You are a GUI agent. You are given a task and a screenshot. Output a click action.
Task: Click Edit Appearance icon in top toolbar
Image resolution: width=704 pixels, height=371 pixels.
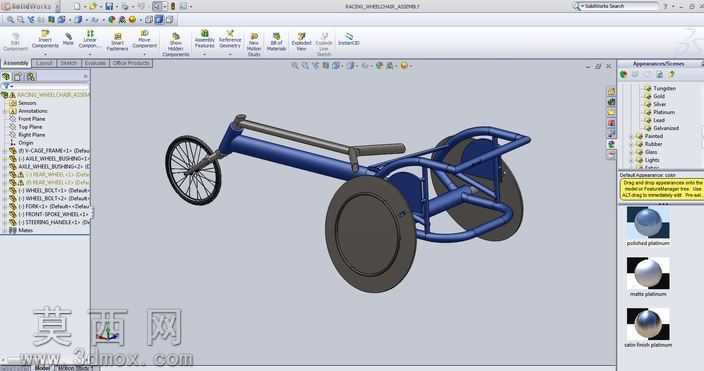tap(111, 20)
